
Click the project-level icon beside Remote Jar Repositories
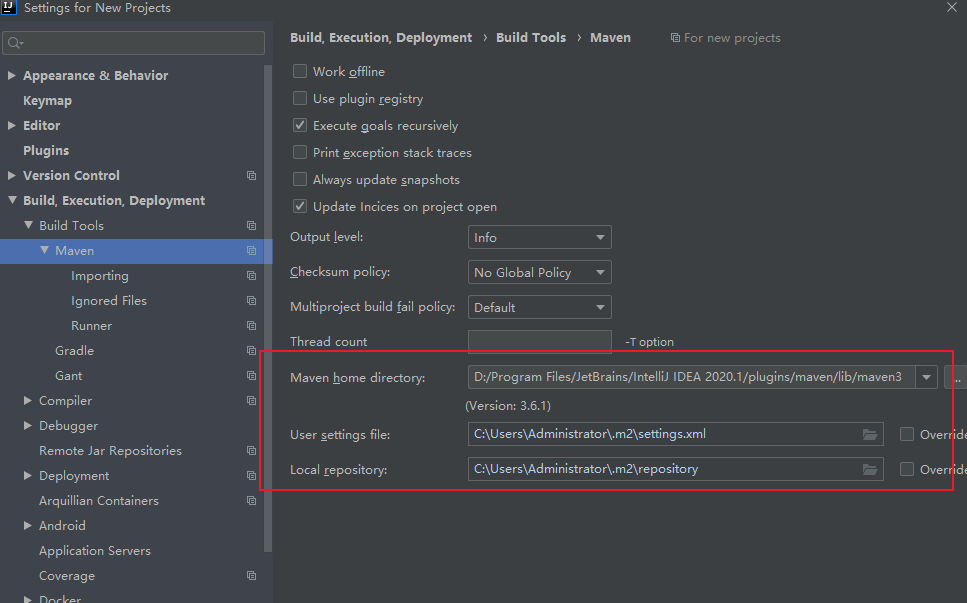(252, 451)
